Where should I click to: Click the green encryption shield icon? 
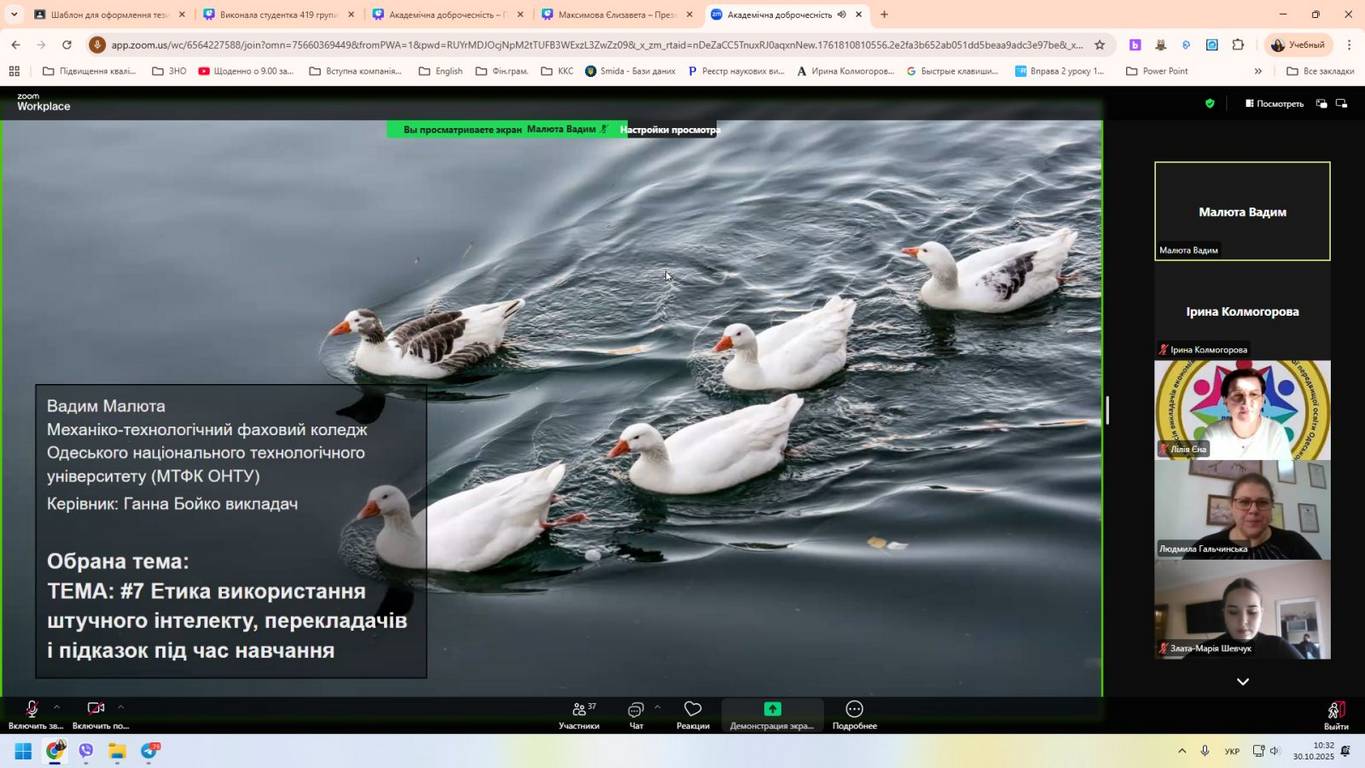1209,103
